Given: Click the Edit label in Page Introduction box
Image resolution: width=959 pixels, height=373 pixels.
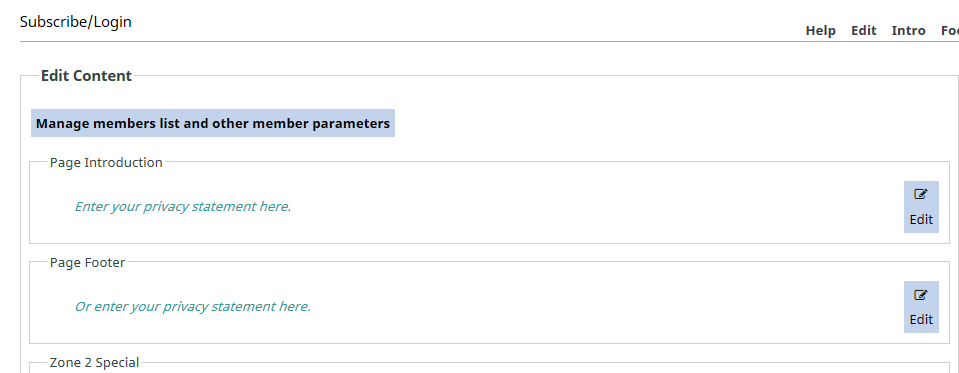Looking at the screenshot, I should pos(921,220).
